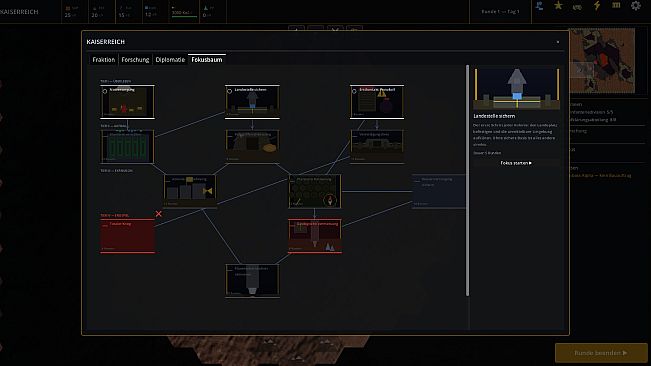Image resolution: width=651 pixels, height=366 pixels.
Task: Click the Landestelle sichern heading in detail panel
Action: coord(494,116)
